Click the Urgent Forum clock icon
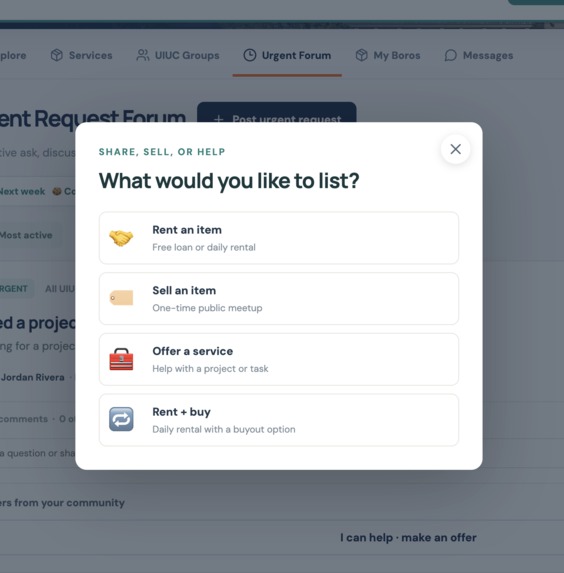Viewport: 564px width, 573px height. (250, 55)
